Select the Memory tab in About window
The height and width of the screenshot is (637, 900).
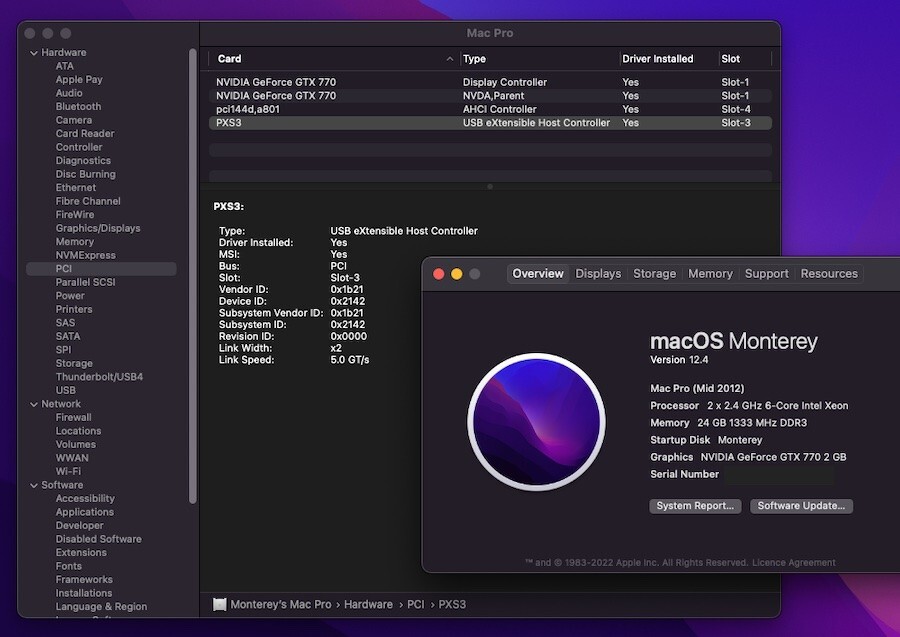[x=710, y=274]
